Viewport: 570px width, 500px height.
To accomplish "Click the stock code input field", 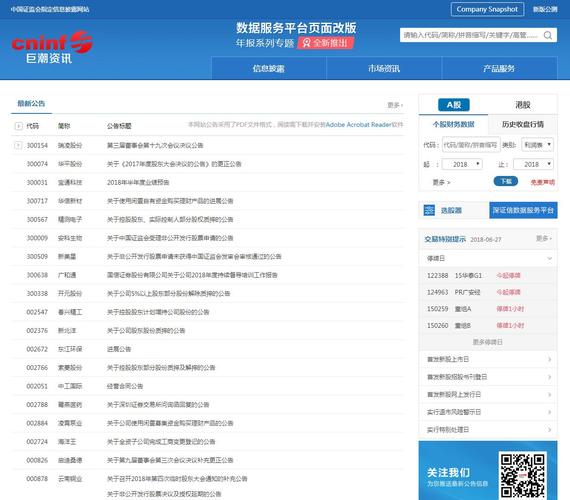I will (x=471, y=145).
